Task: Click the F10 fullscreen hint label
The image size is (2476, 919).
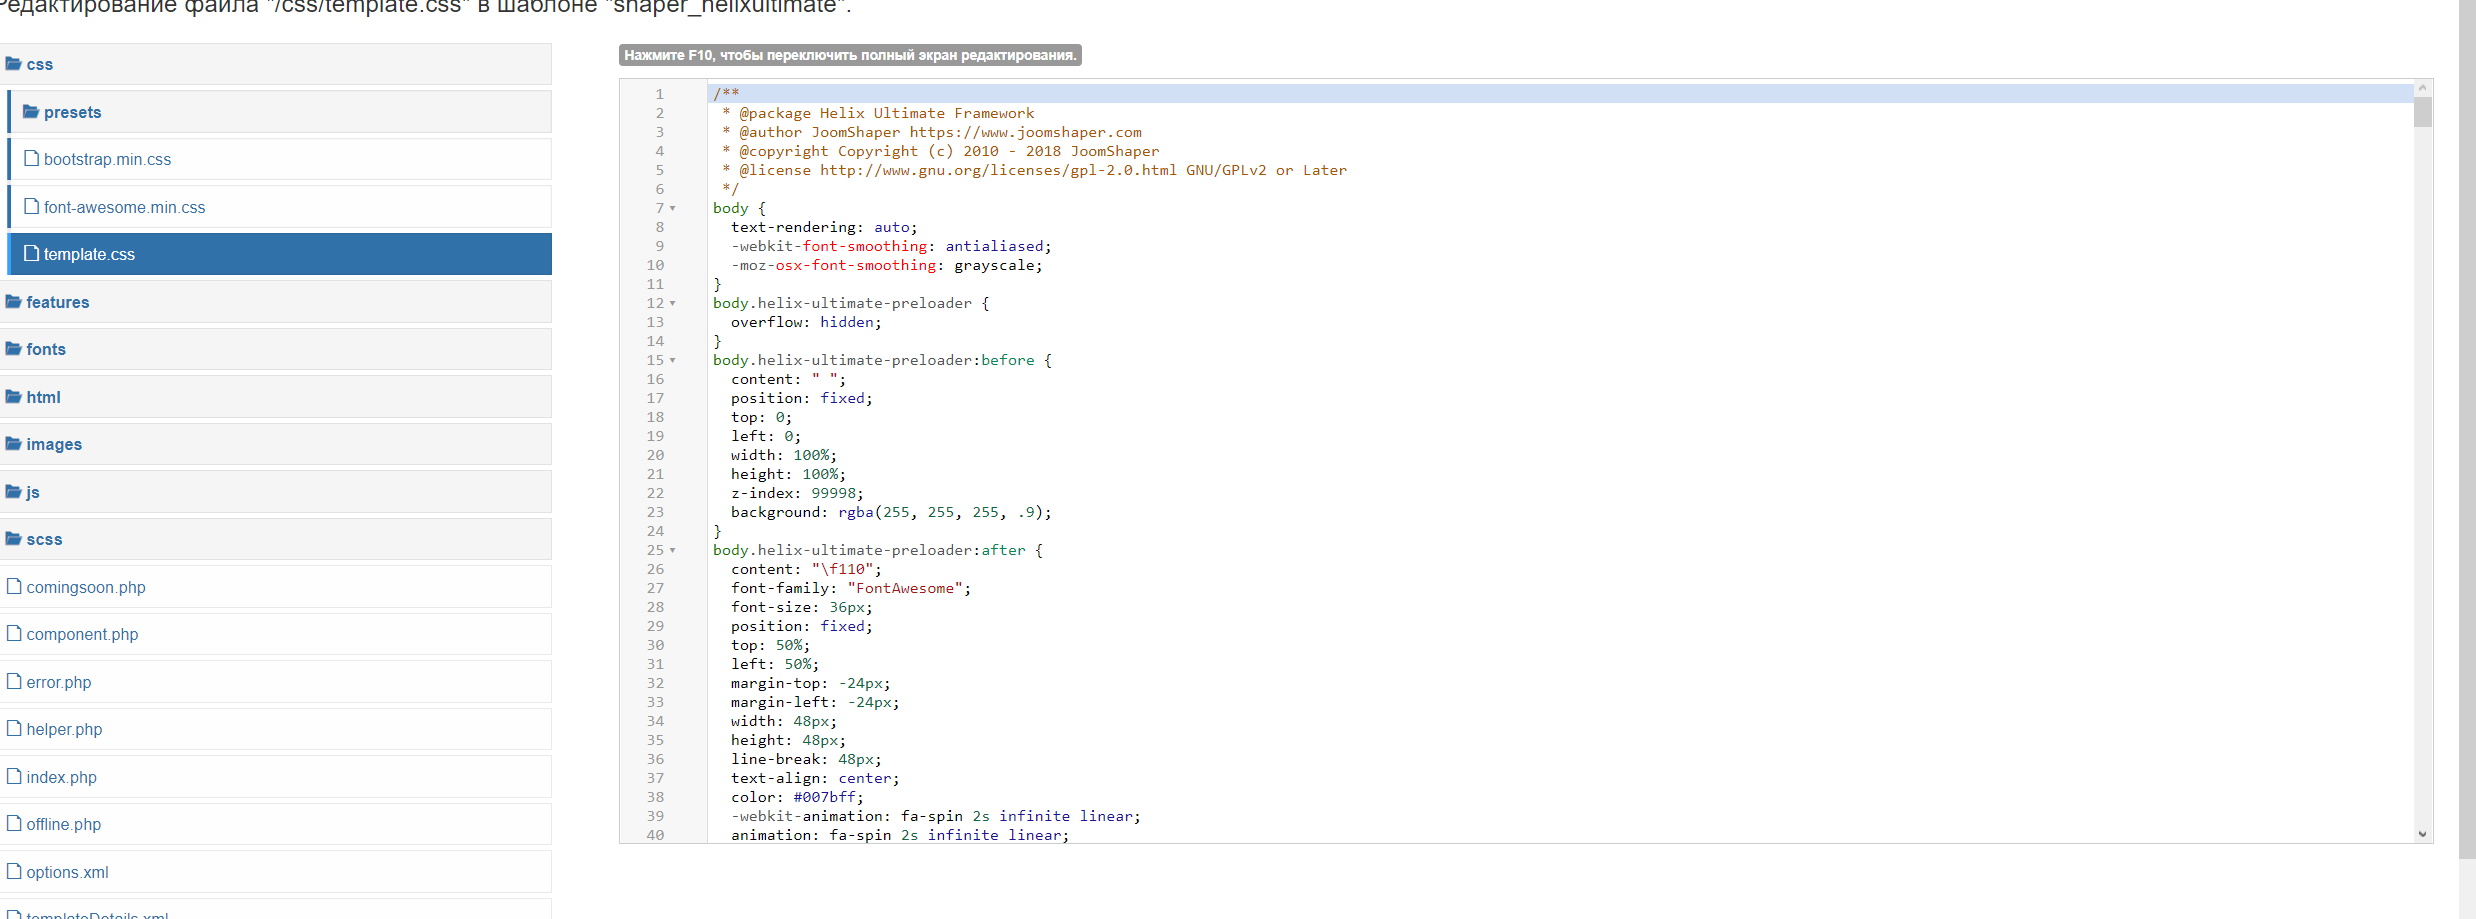Action: pyautogui.click(x=850, y=55)
